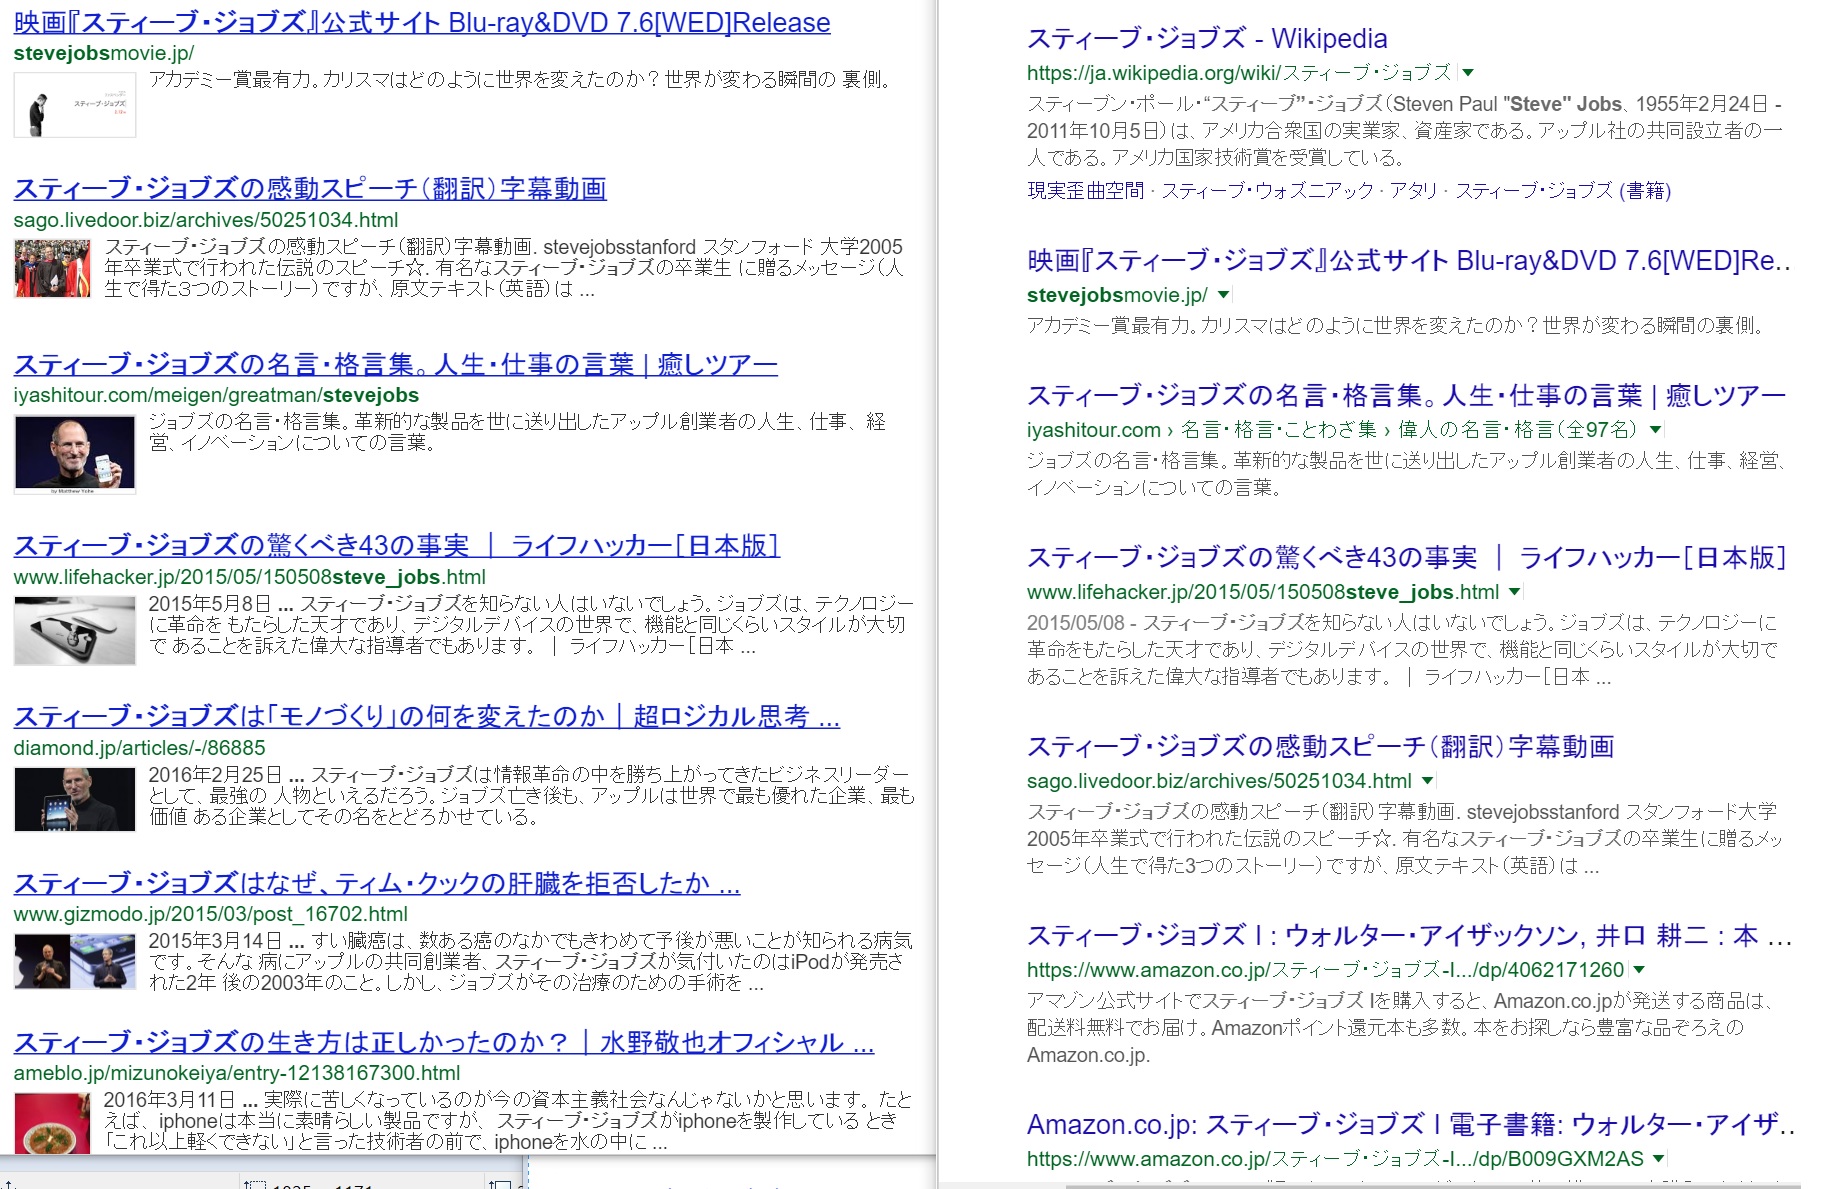1825x1189 pixels.
Task: Follow the 現実歪曲空間 sitelink
Action: click(x=1085, y=190)
